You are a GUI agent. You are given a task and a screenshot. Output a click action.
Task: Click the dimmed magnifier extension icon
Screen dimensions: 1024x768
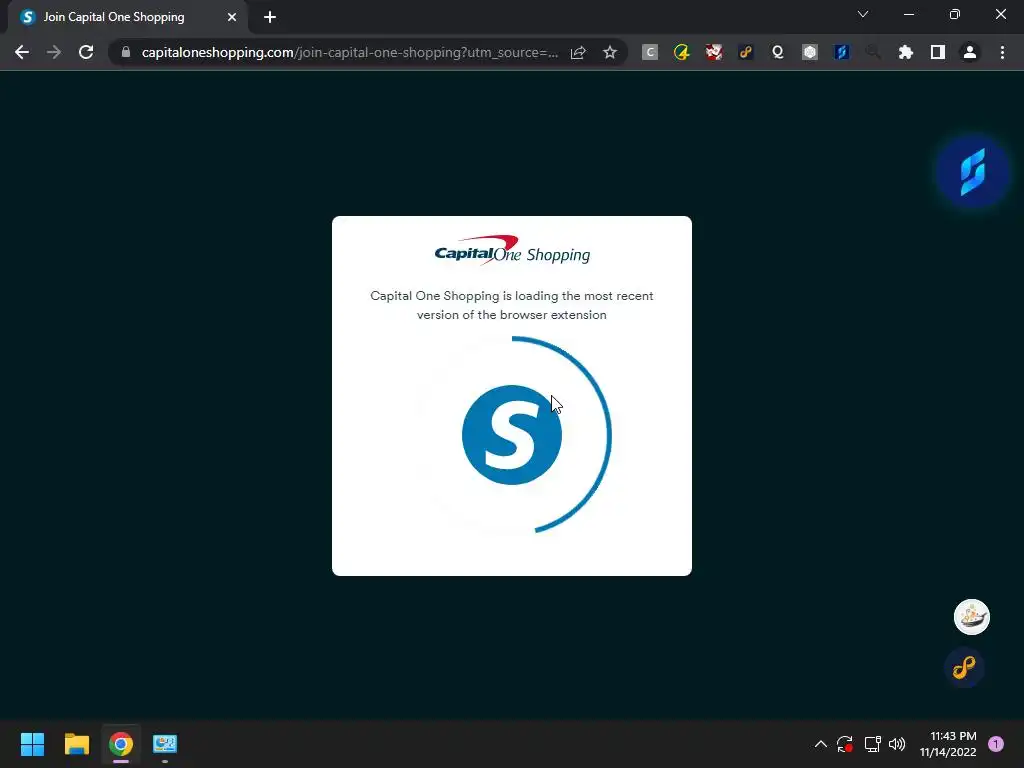[873, 52]
